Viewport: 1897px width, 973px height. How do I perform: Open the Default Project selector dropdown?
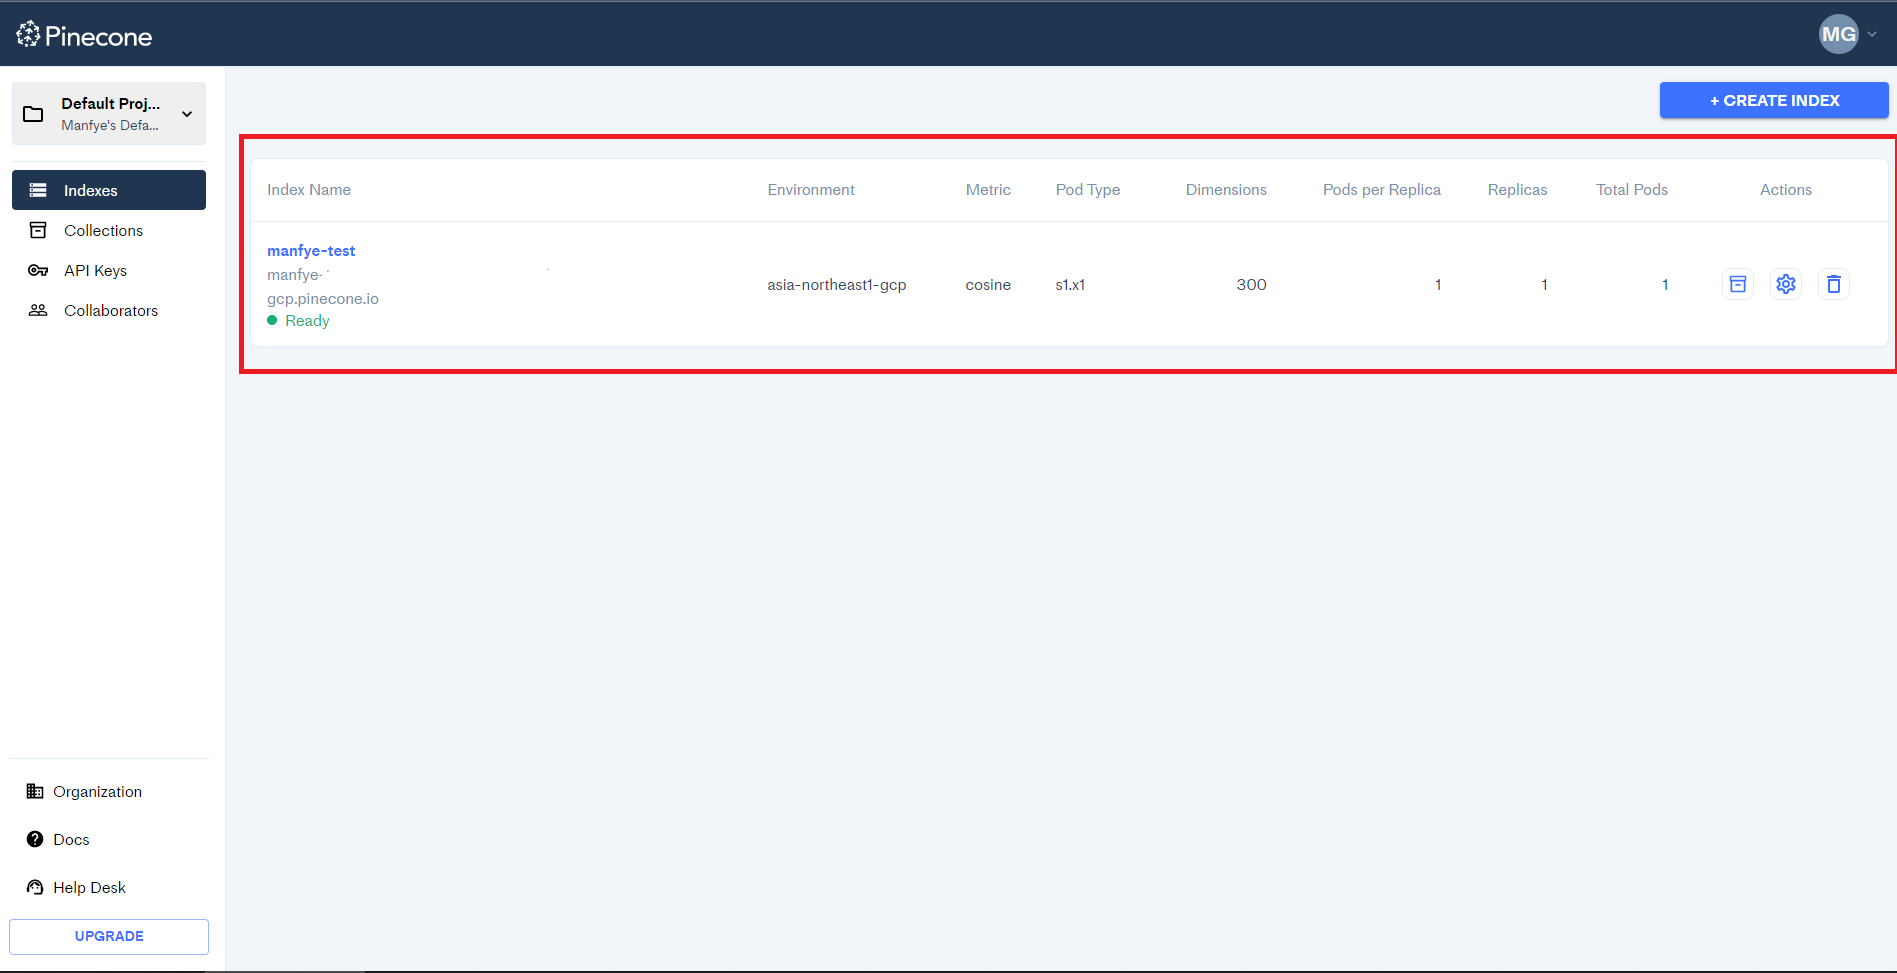pyautogui.click(x=109, y=114)
